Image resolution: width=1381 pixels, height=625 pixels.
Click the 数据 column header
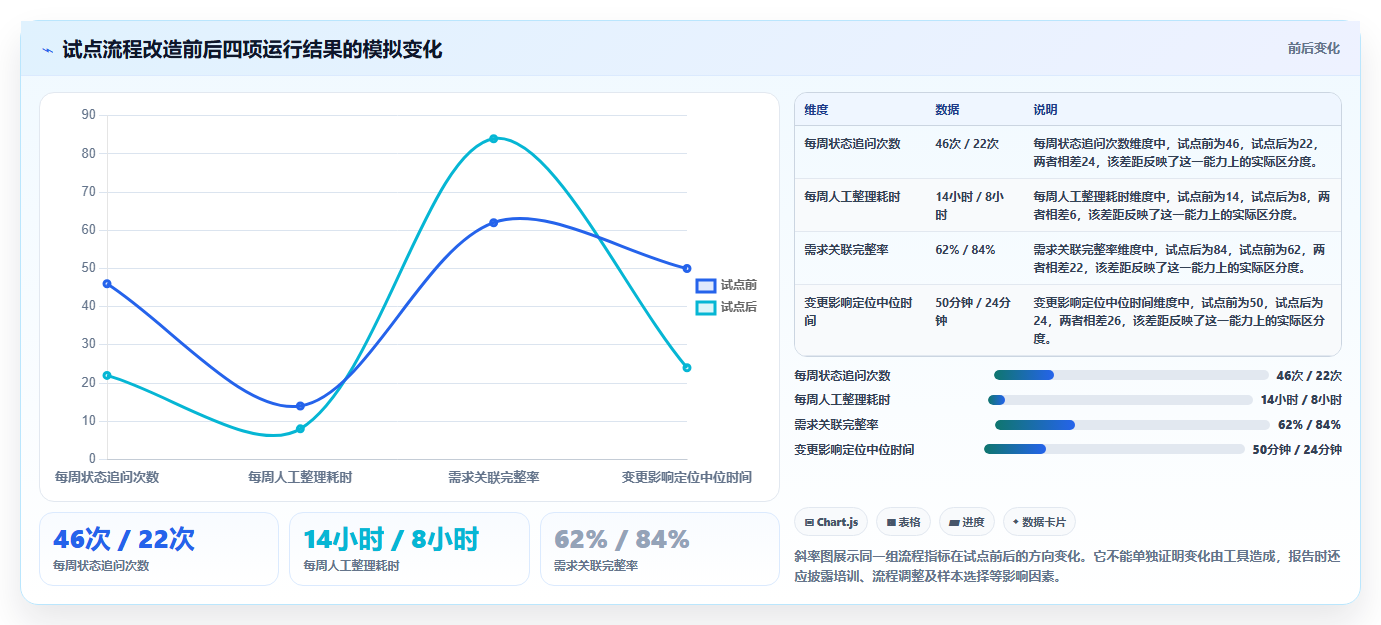pos(947,110)
